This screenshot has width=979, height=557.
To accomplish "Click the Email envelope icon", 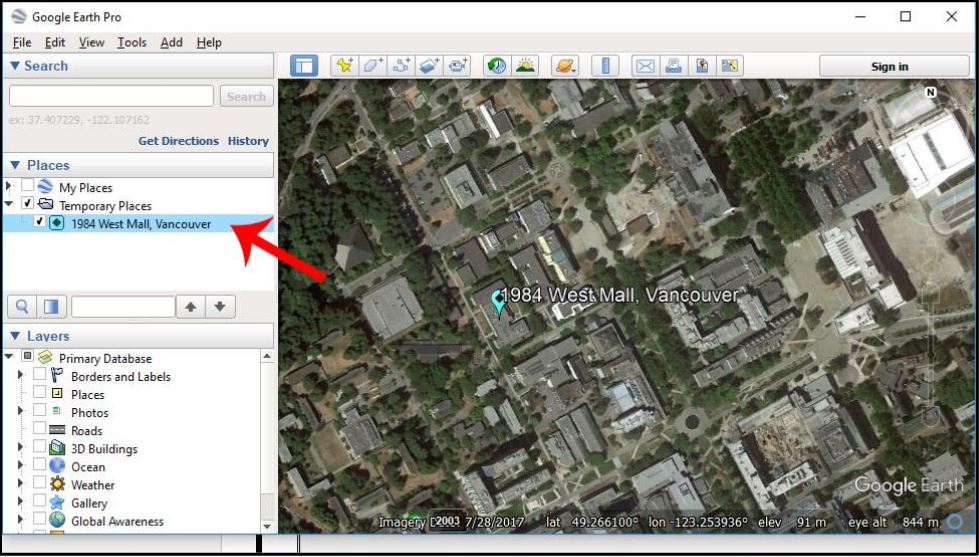I will (645, 66).
